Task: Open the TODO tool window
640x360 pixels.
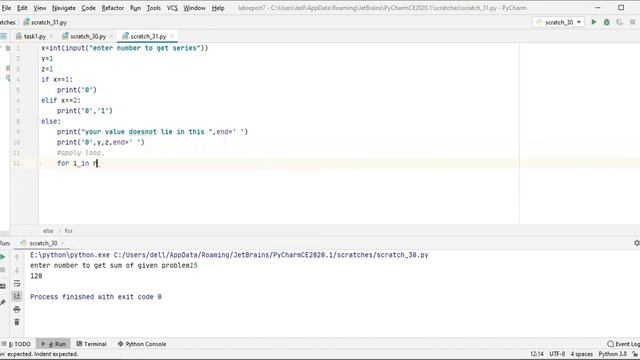Action: pyautogui.click(x=16, y=344)
